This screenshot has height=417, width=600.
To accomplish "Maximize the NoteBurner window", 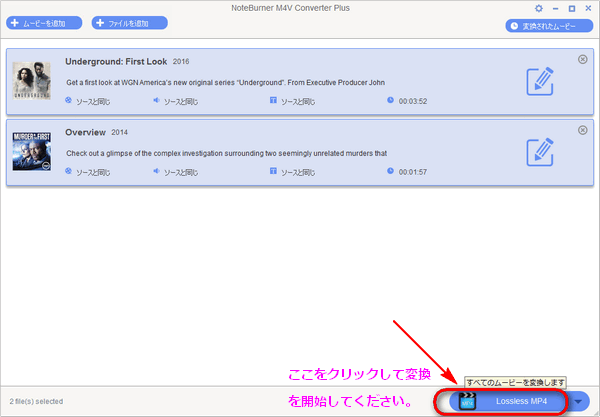I will pyautogui.click(x=572, y=8).
